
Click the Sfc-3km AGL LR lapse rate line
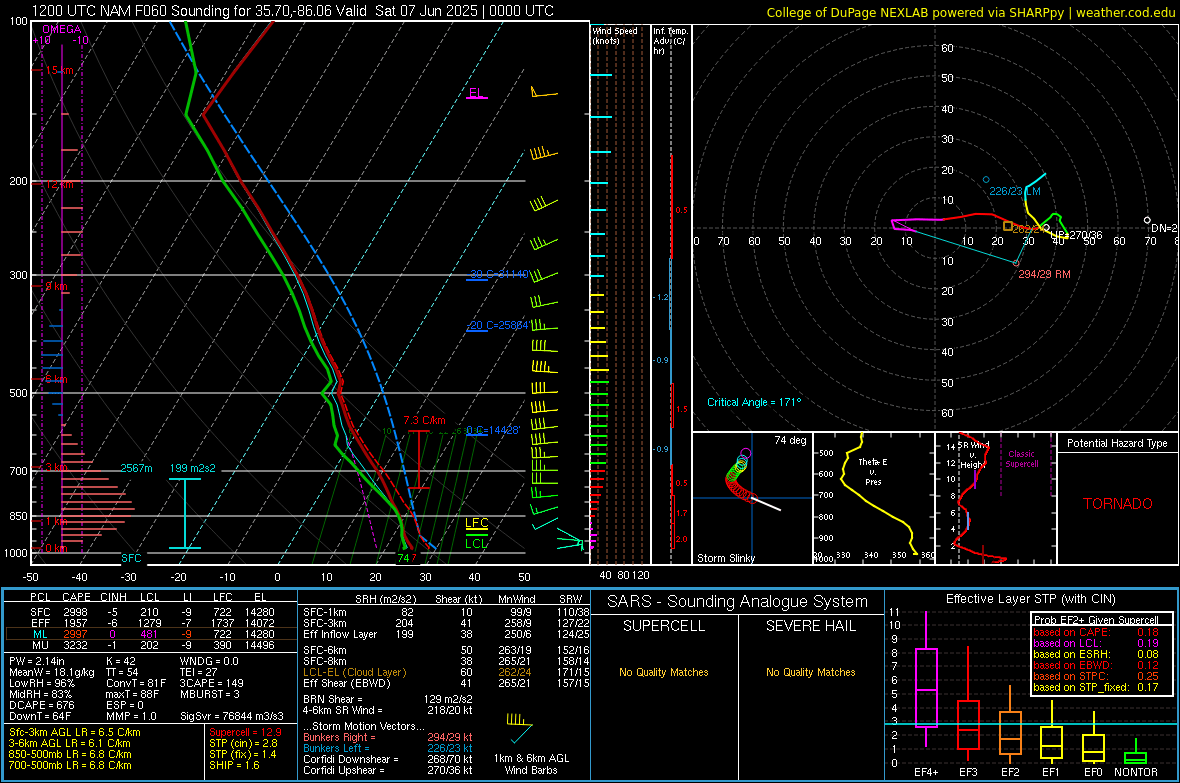click(75, 732)
